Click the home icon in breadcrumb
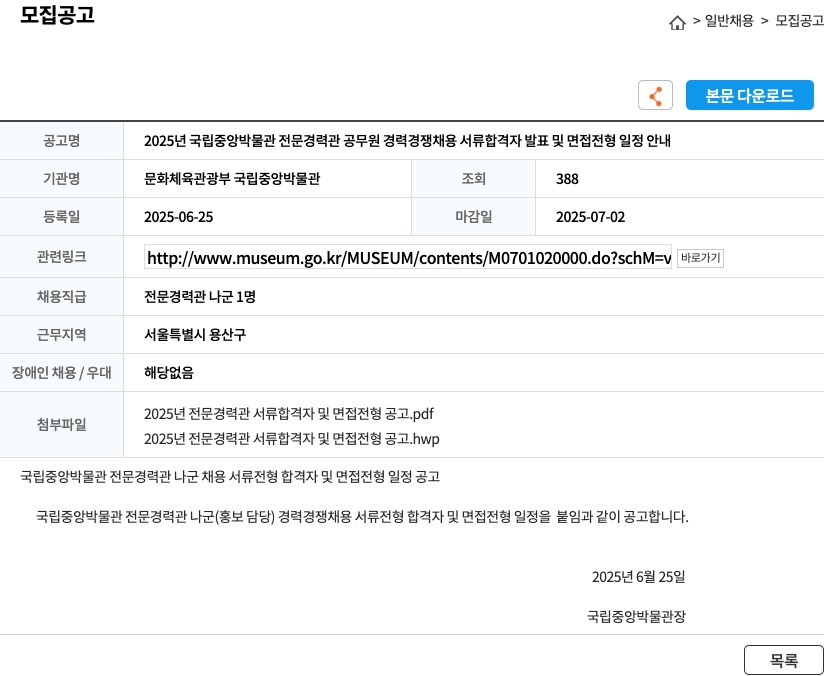 click(x=677, y=23)
